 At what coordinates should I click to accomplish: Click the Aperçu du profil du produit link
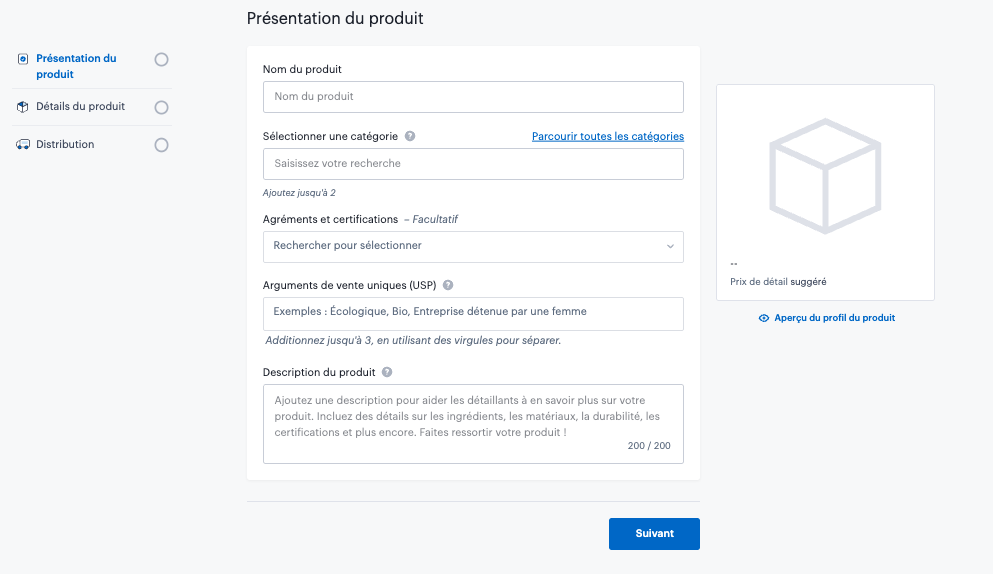point(834,318)
